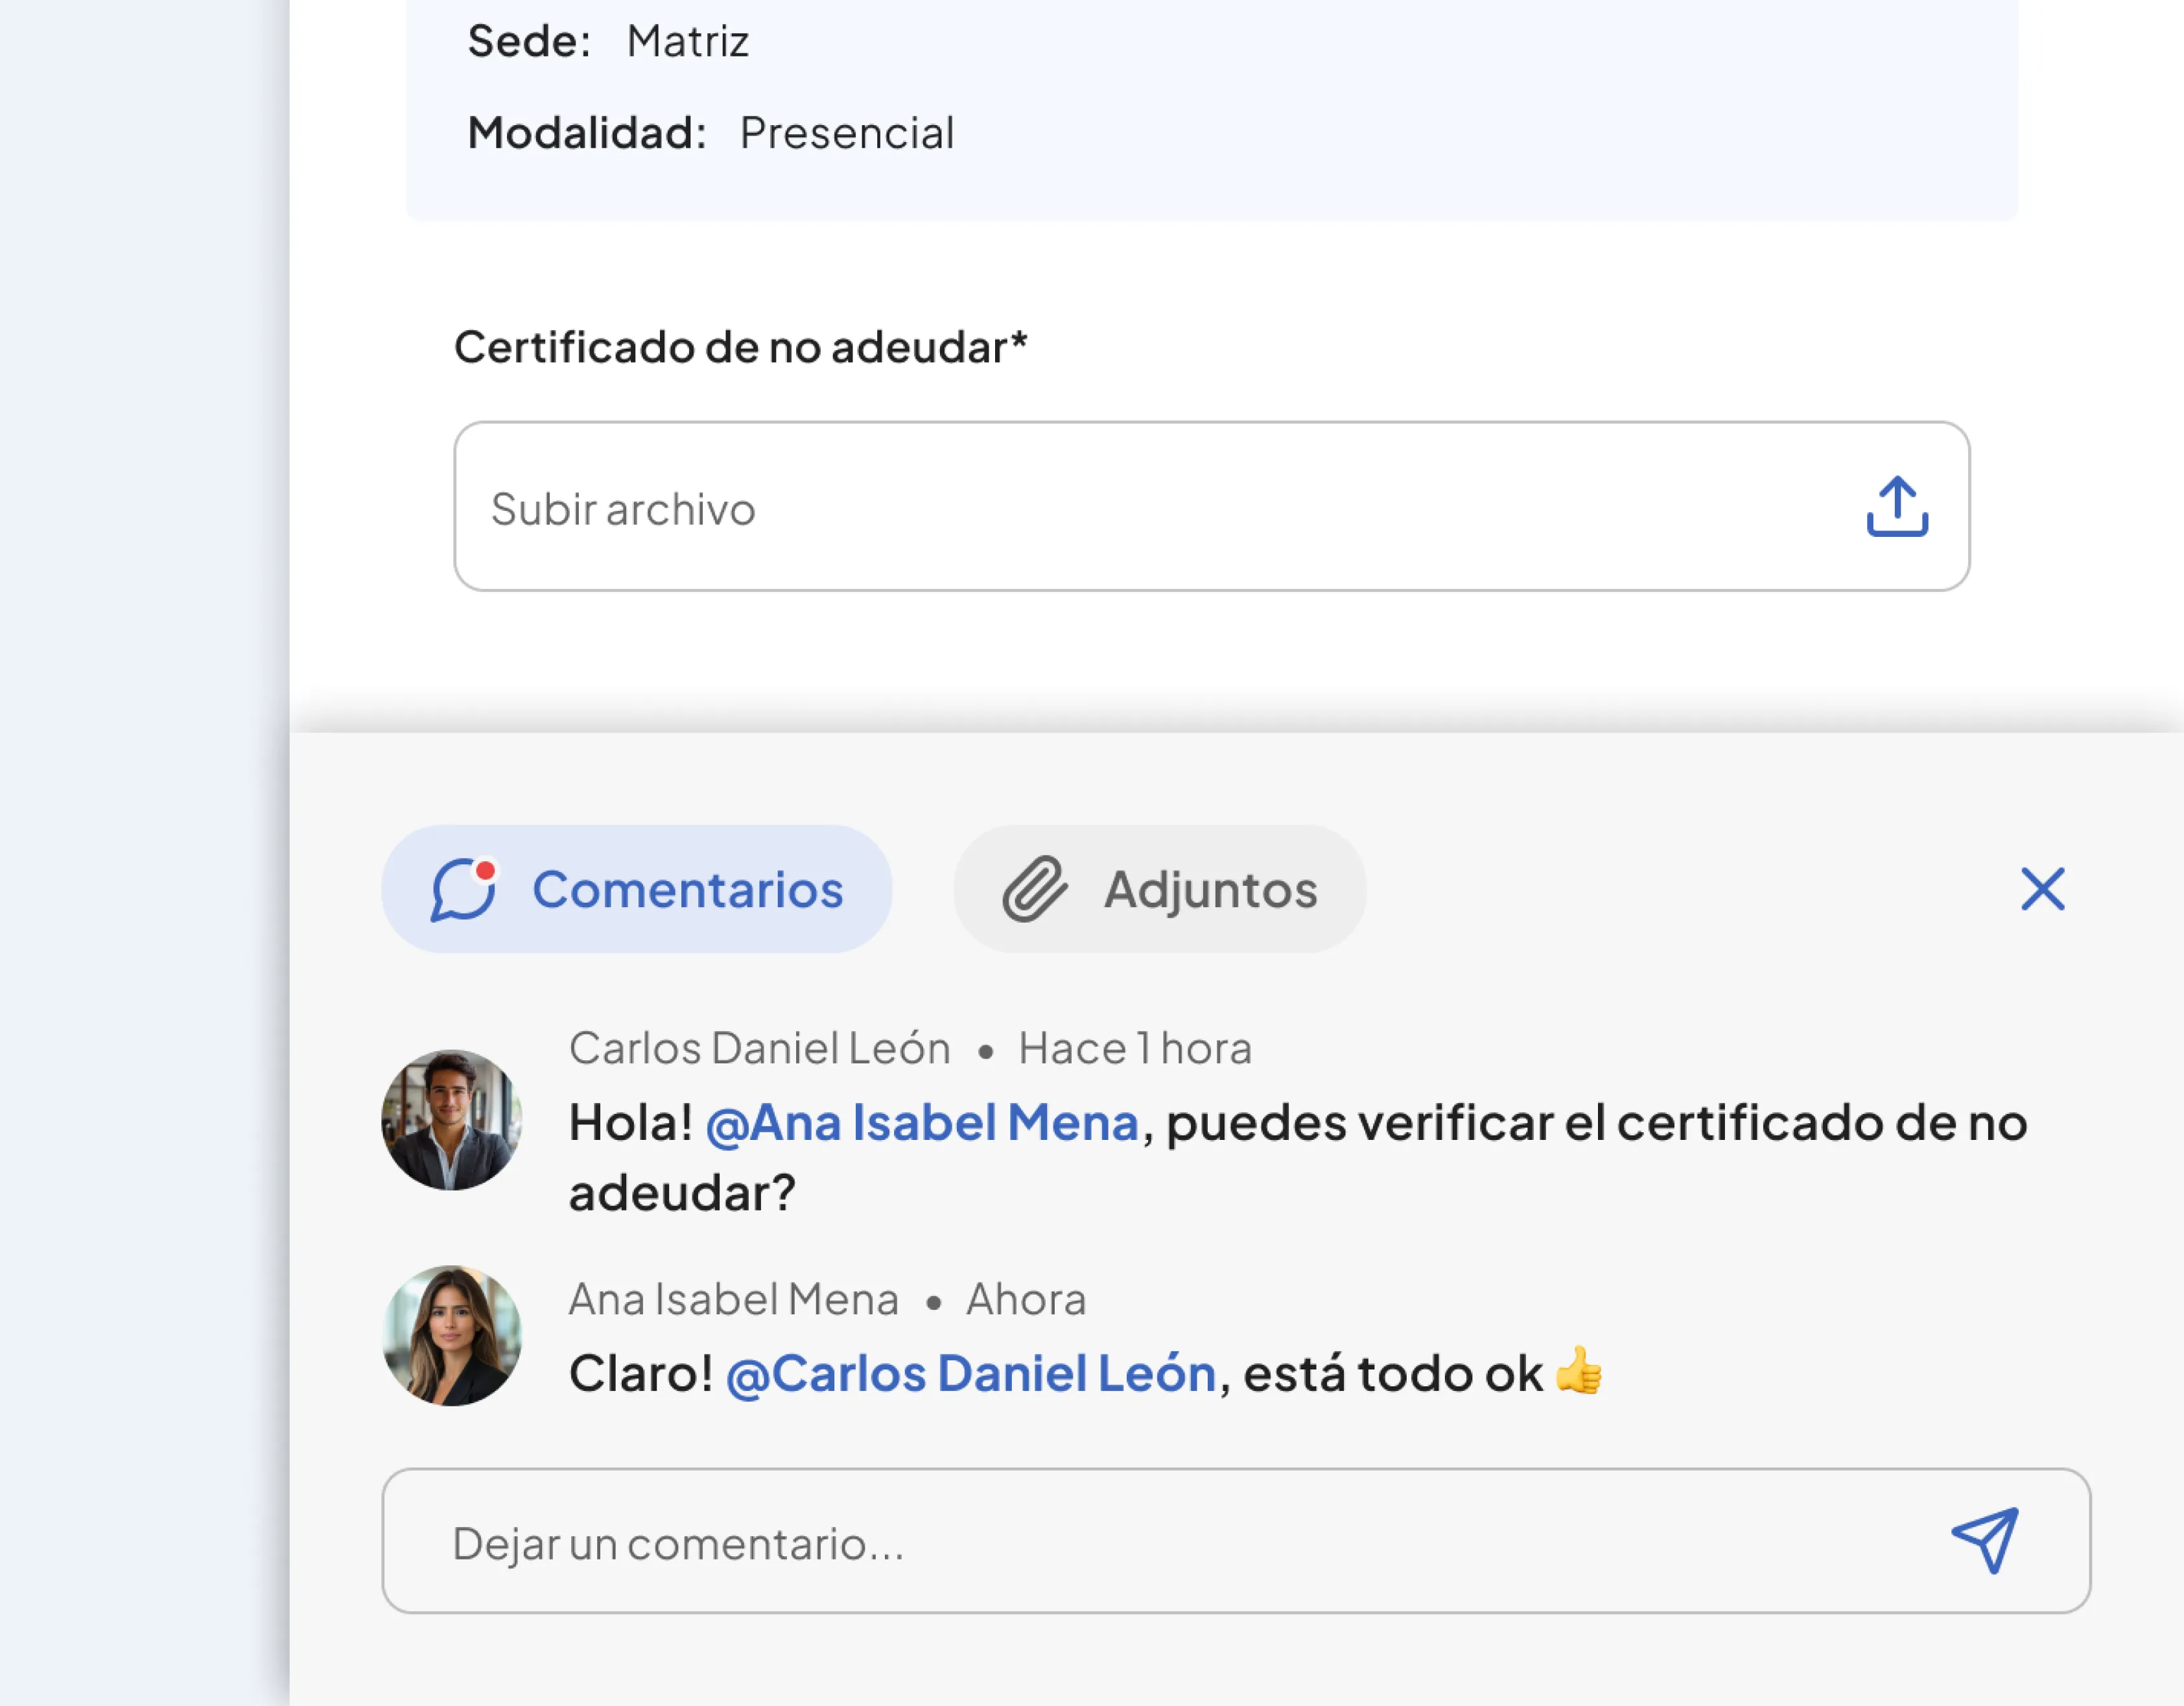Click the paperclip icon in Adjuntos
The height and width of the screenshot is (1706, 2184).
pos(1035,889)
